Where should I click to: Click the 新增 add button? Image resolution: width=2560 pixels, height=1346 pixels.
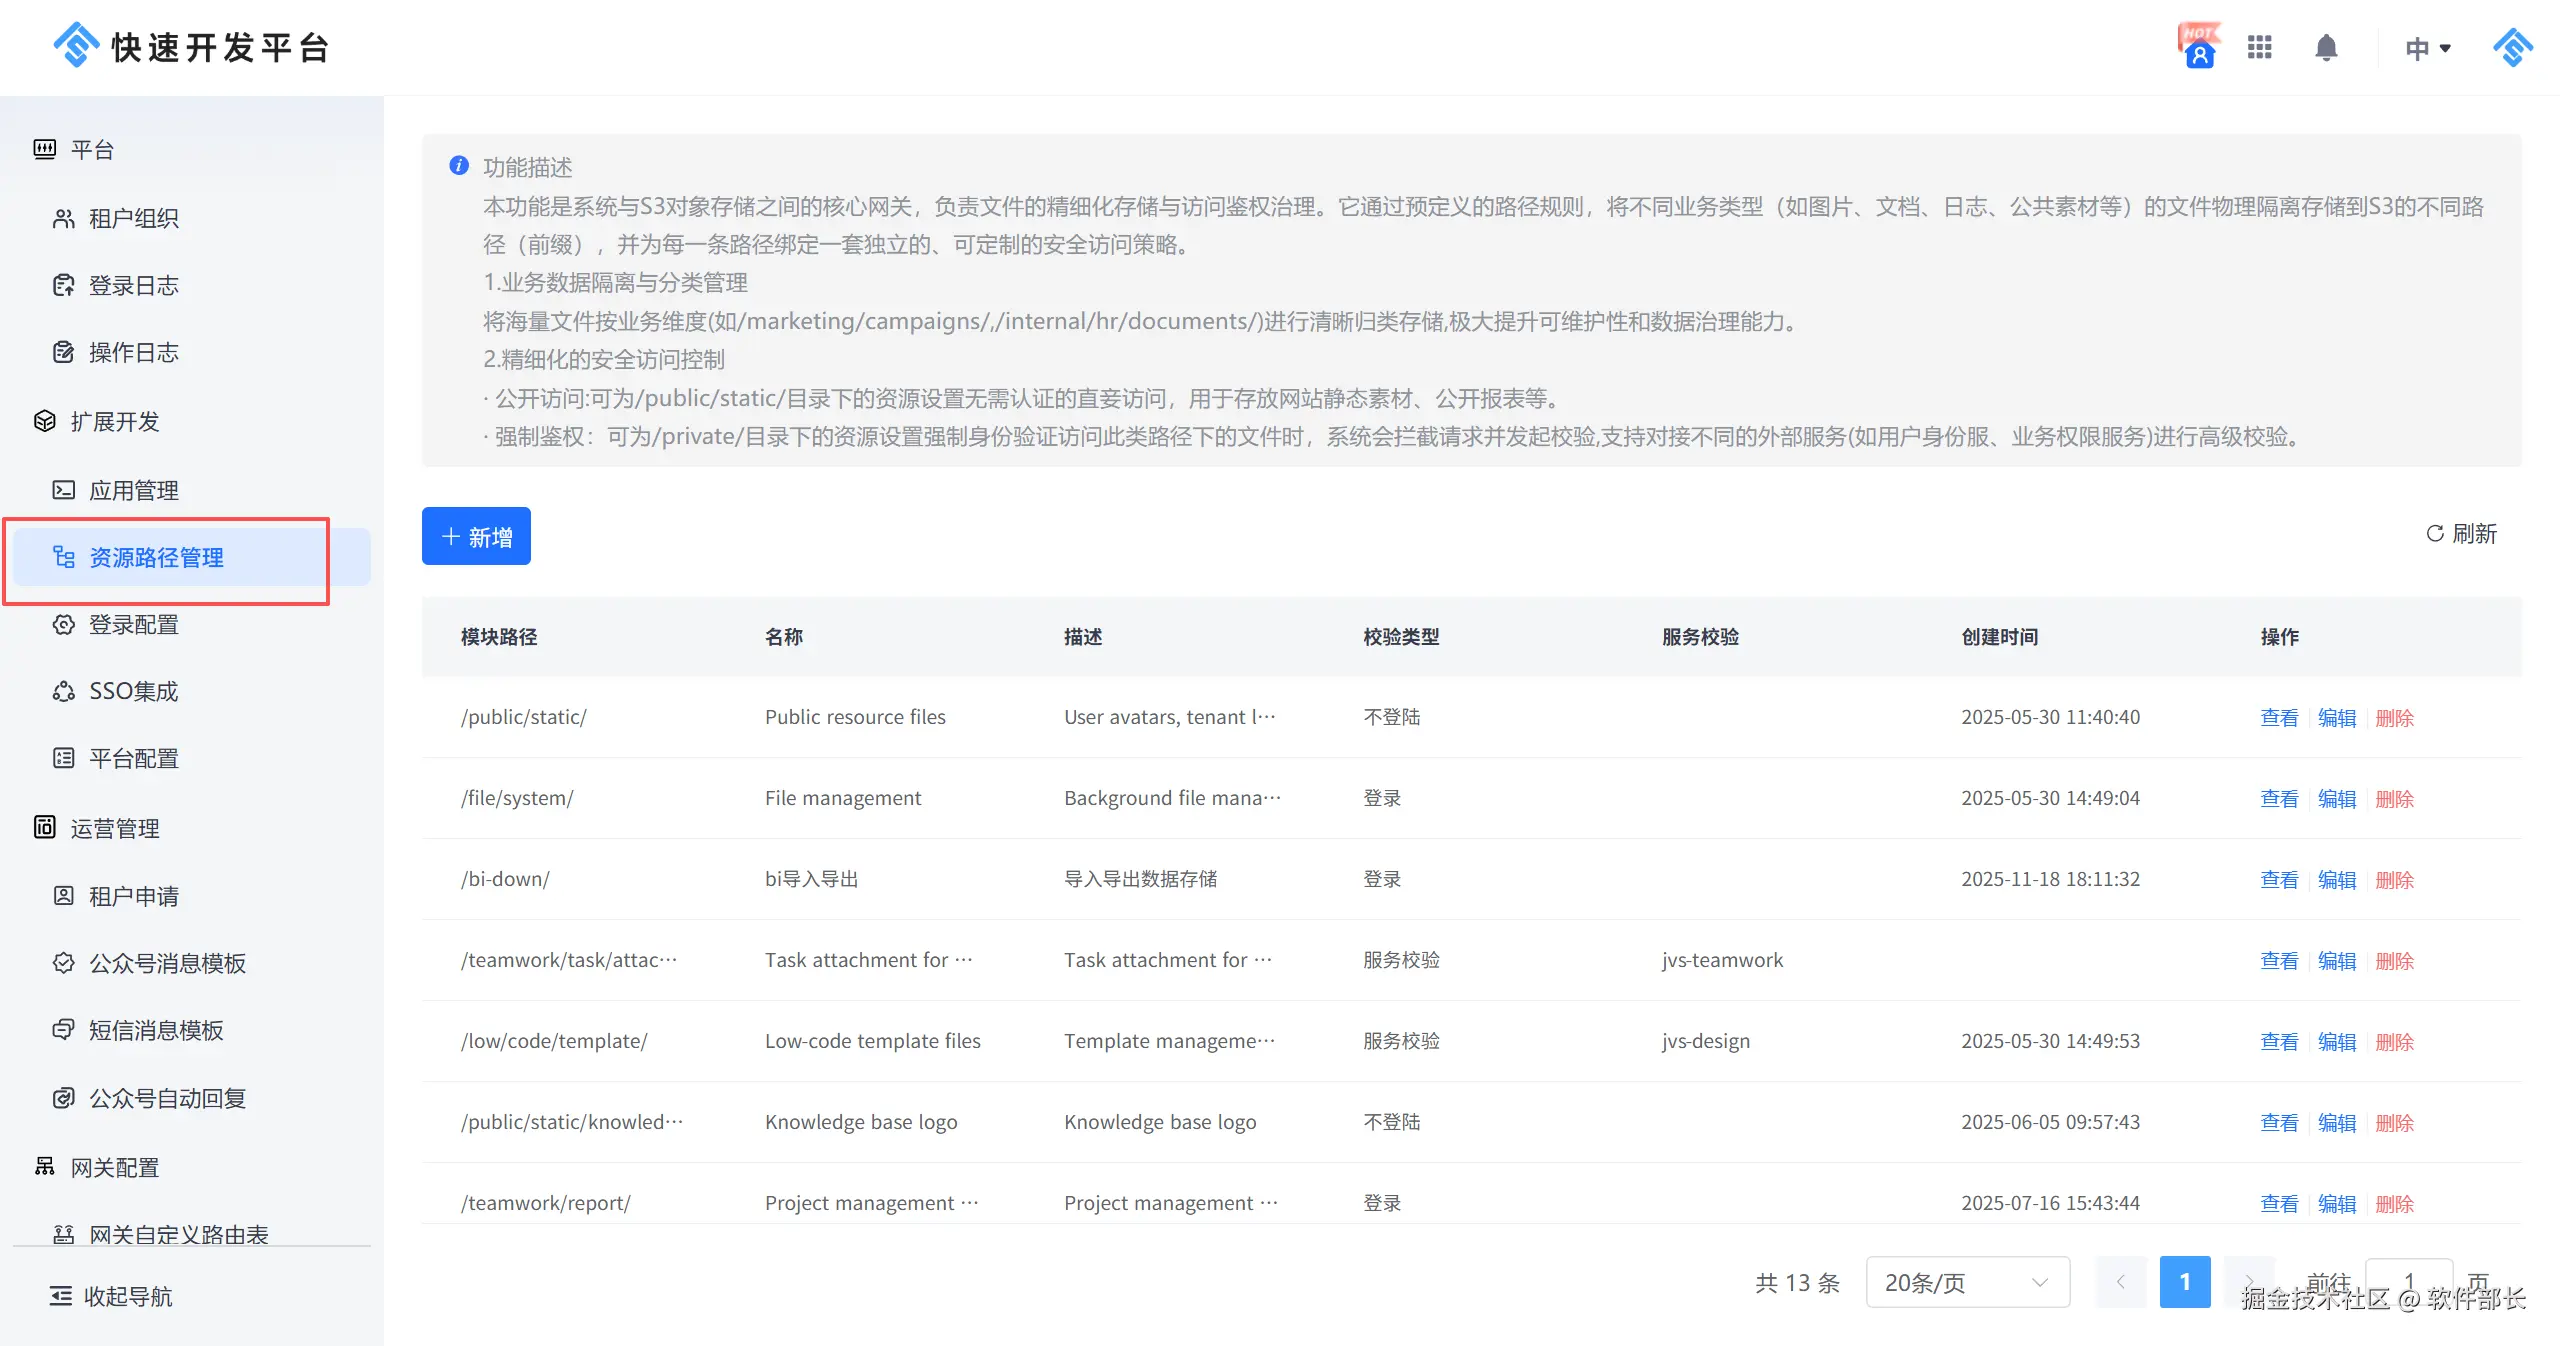476,537
